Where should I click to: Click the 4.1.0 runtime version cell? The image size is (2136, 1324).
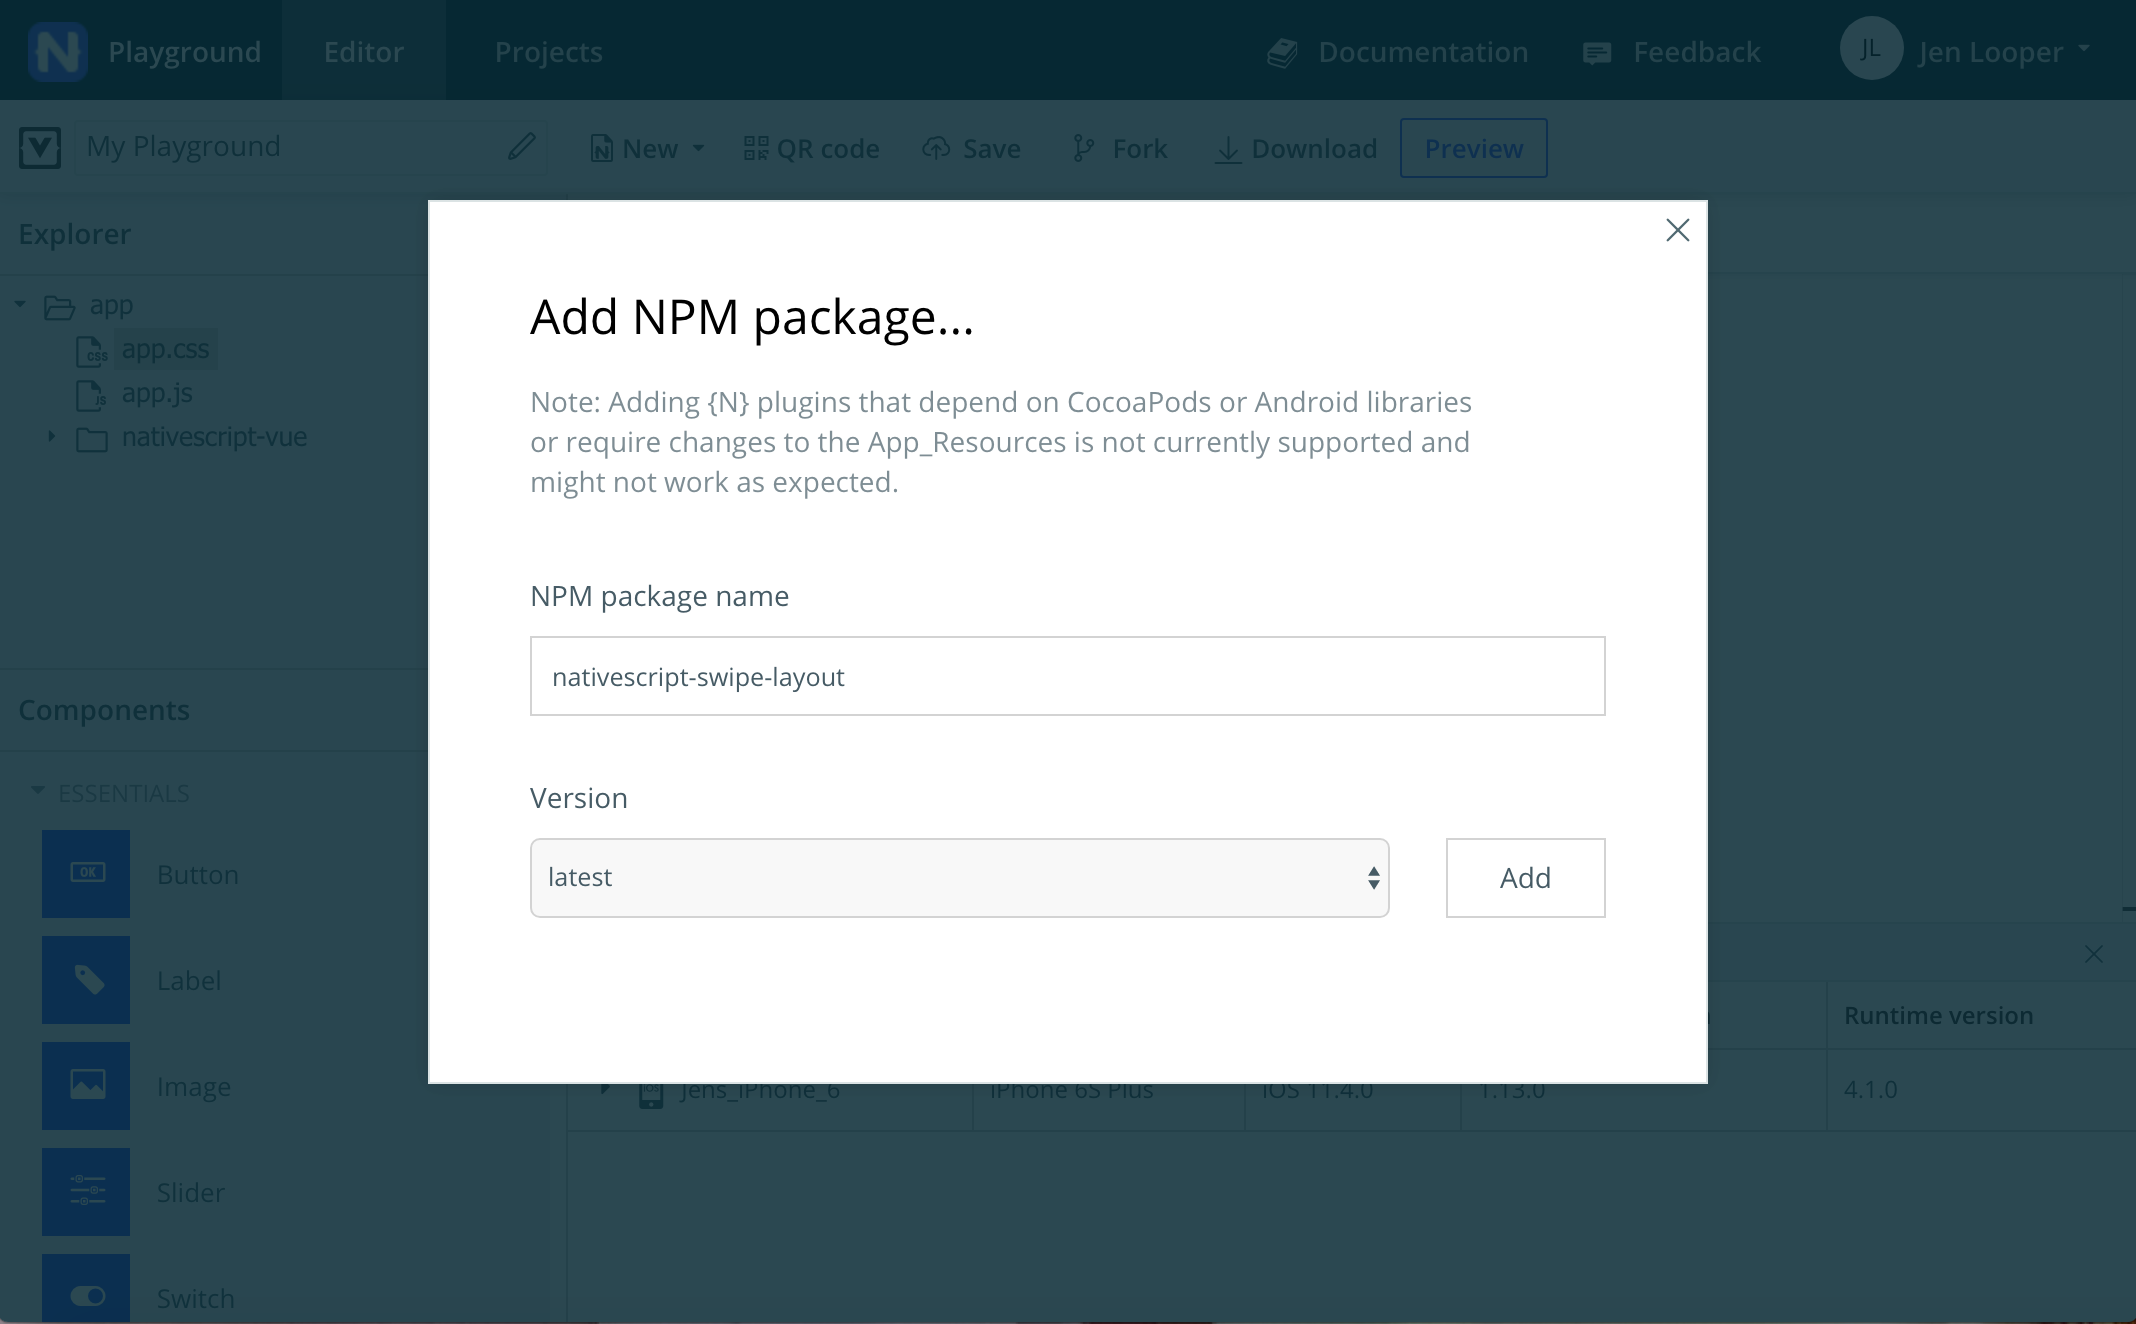tap(1871, 1089)
